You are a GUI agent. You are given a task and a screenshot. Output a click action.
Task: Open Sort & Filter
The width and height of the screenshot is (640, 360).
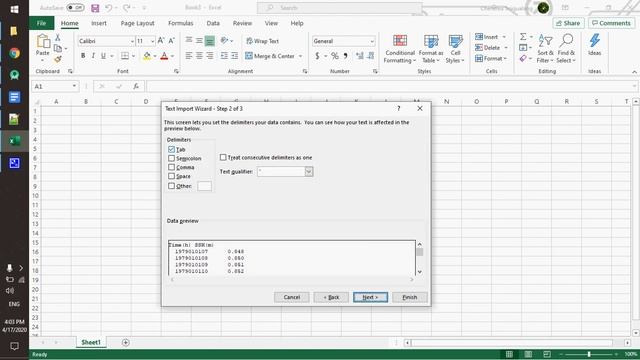point(545,49)
